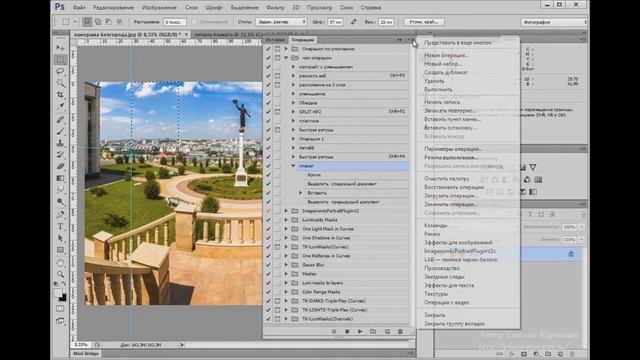Open the Справка menu

coord(371,7)
